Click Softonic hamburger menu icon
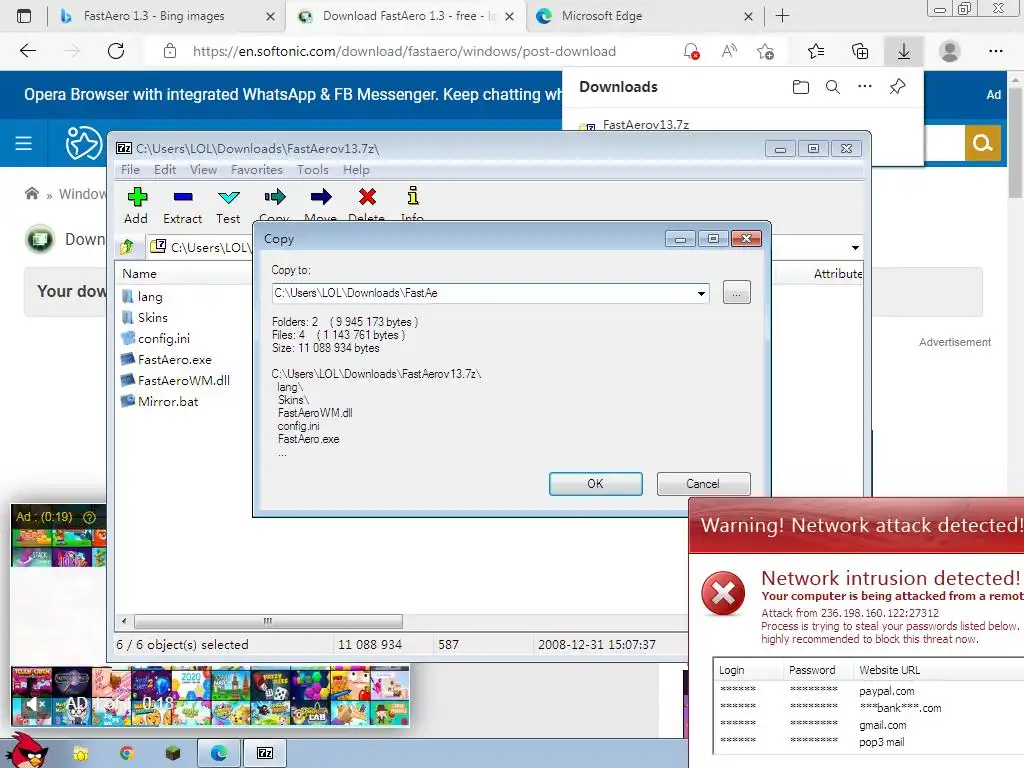 24,143
